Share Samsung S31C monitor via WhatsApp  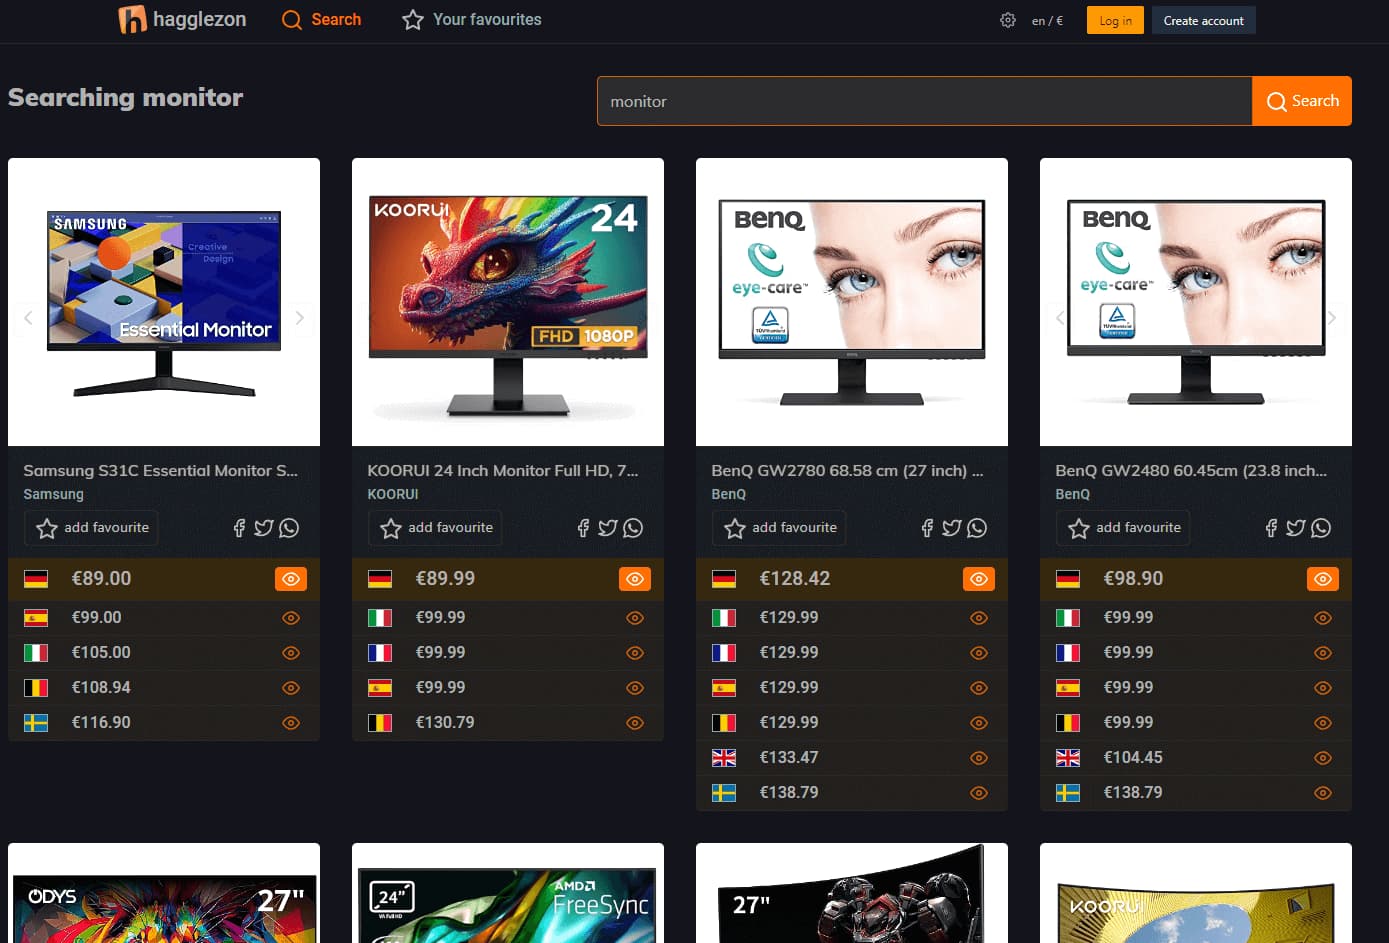coord(289,528)
